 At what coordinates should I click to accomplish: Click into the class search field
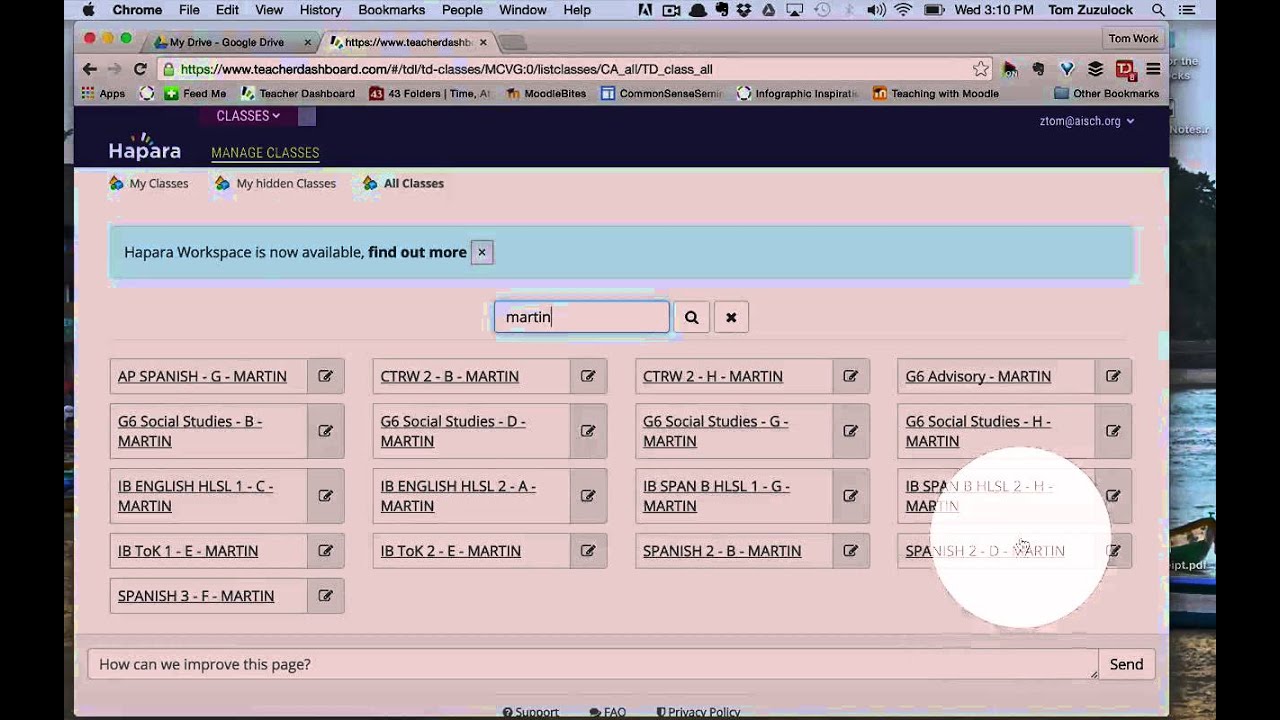(582, 317)
